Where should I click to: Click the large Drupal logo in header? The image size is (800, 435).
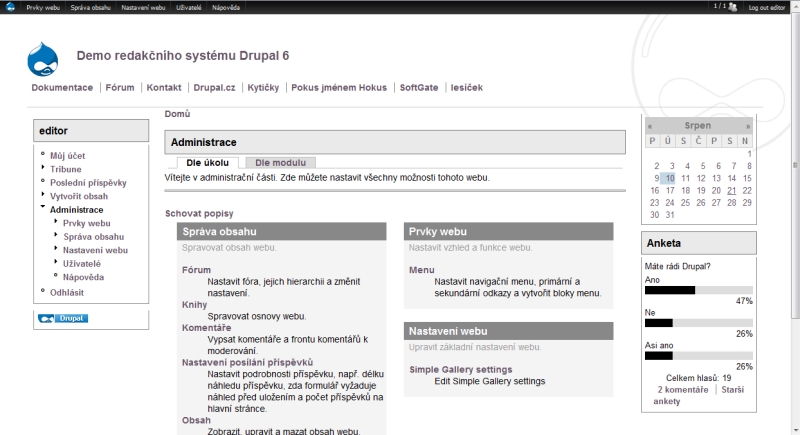[43, 59]
